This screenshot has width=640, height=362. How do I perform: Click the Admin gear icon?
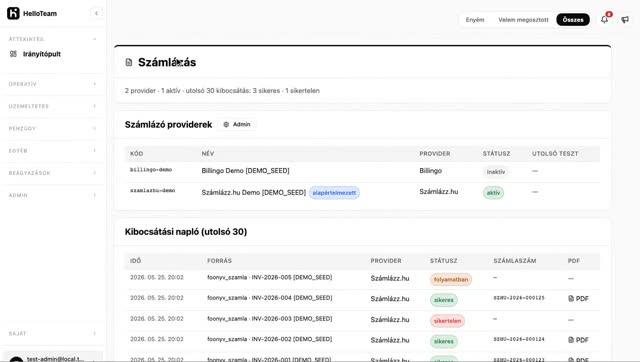point(226,124)
